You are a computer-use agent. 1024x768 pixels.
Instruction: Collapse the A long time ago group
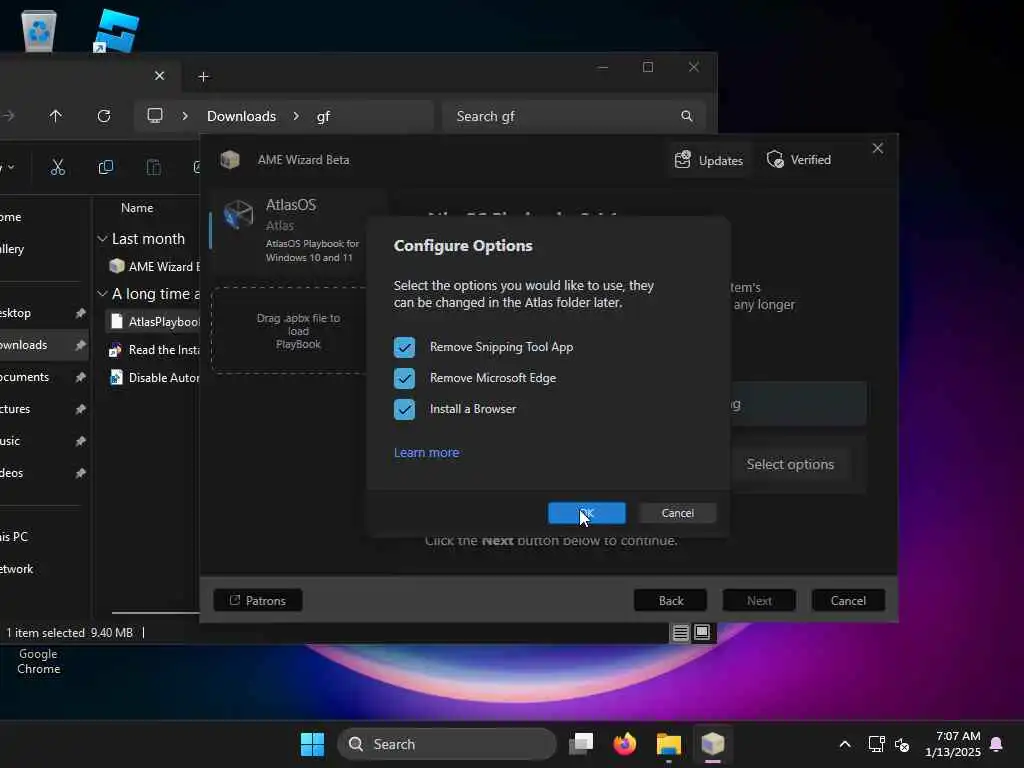103,294
